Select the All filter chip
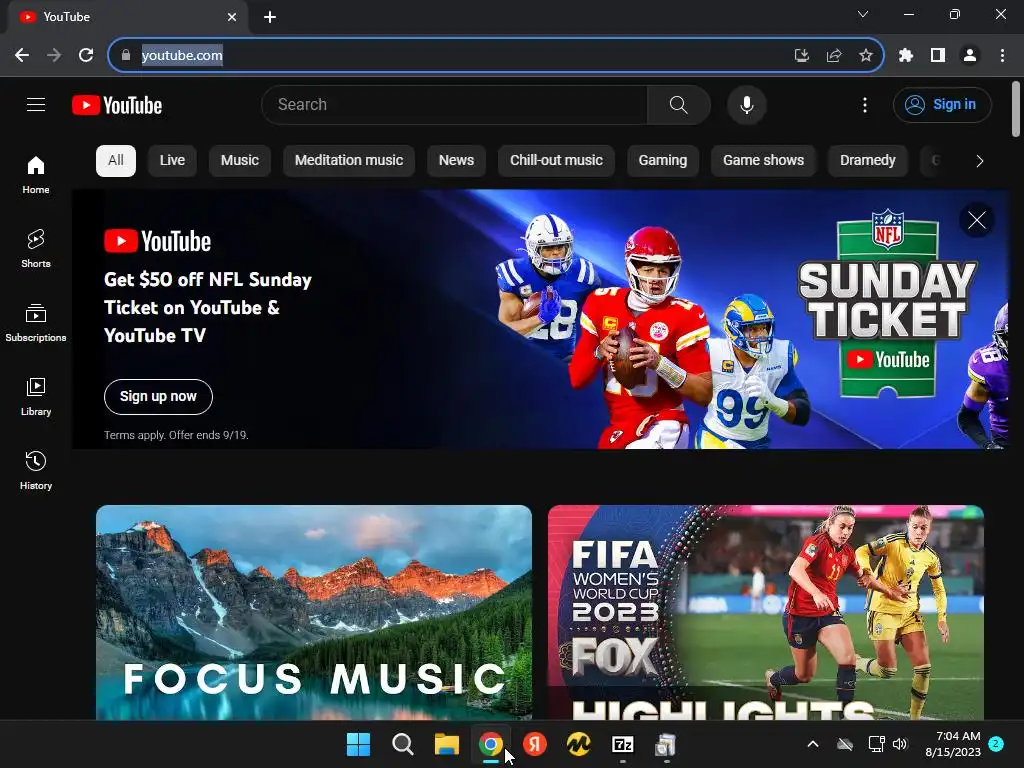1024x768 pixels. [116, 161]
